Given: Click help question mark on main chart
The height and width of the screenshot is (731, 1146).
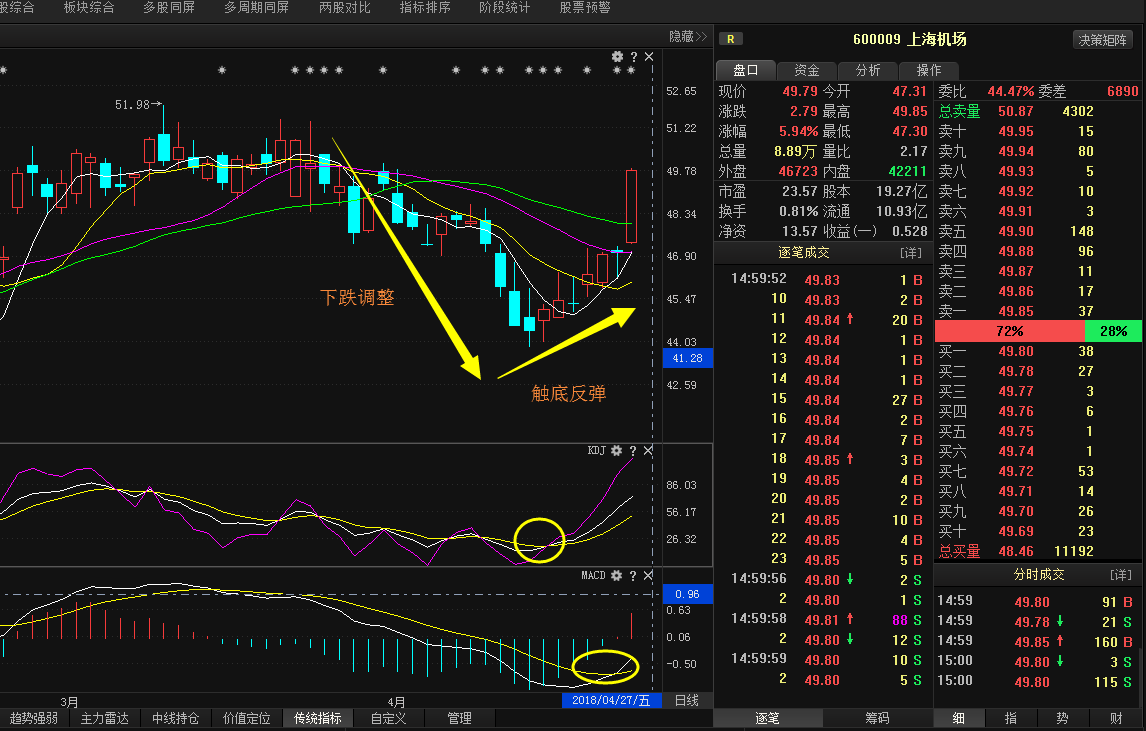Looking at the screenshot, I should [633, 57].
